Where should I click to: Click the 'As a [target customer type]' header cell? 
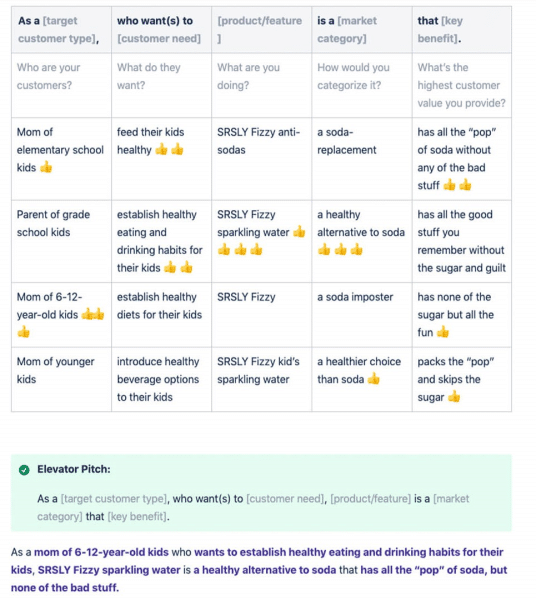click(62, 29)
